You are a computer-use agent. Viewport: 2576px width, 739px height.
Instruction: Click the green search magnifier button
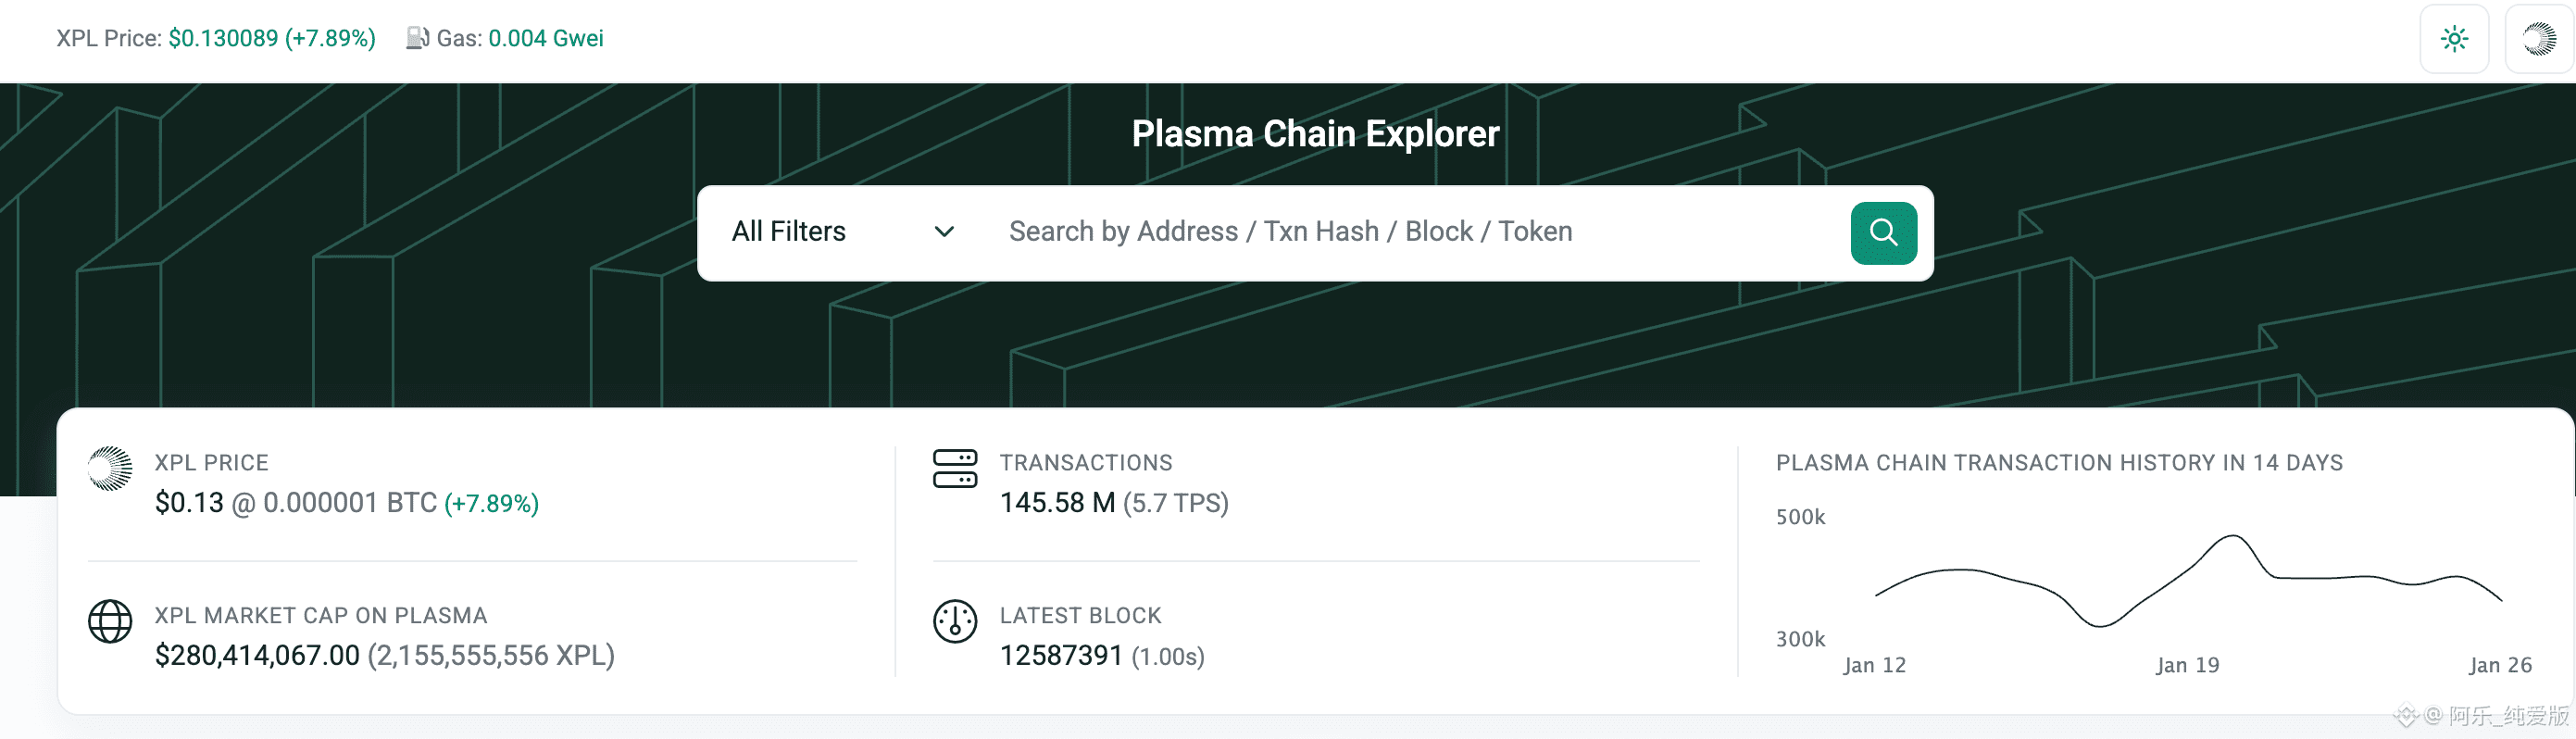pyautogui.click(x=1883, y=233)
